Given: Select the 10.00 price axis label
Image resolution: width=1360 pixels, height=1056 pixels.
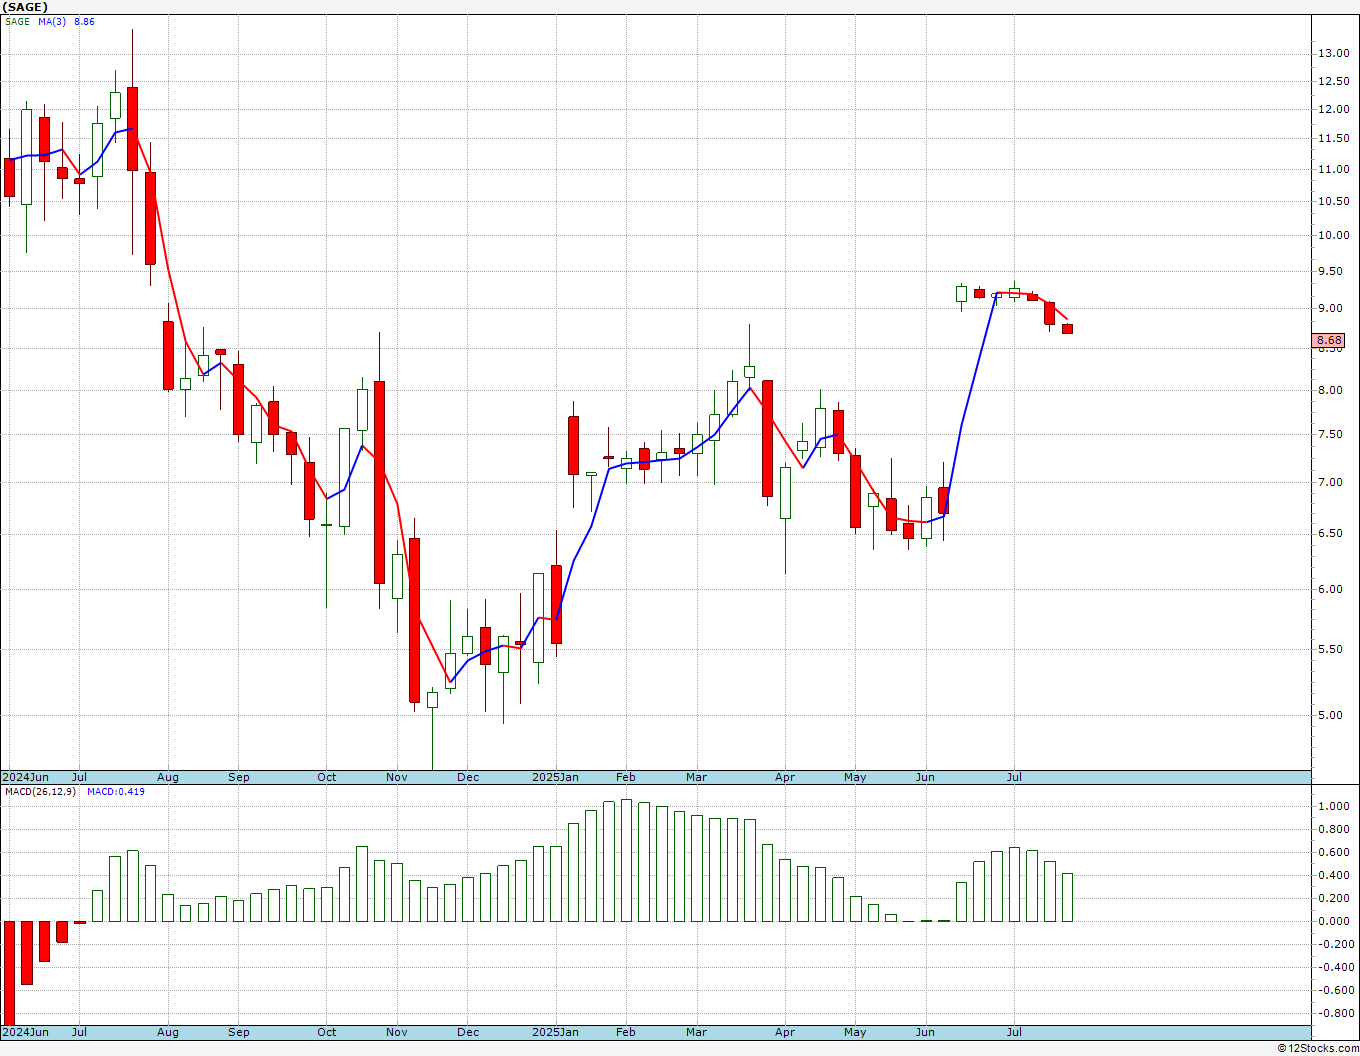Looking at the screenshot, I should (1333, 235).
